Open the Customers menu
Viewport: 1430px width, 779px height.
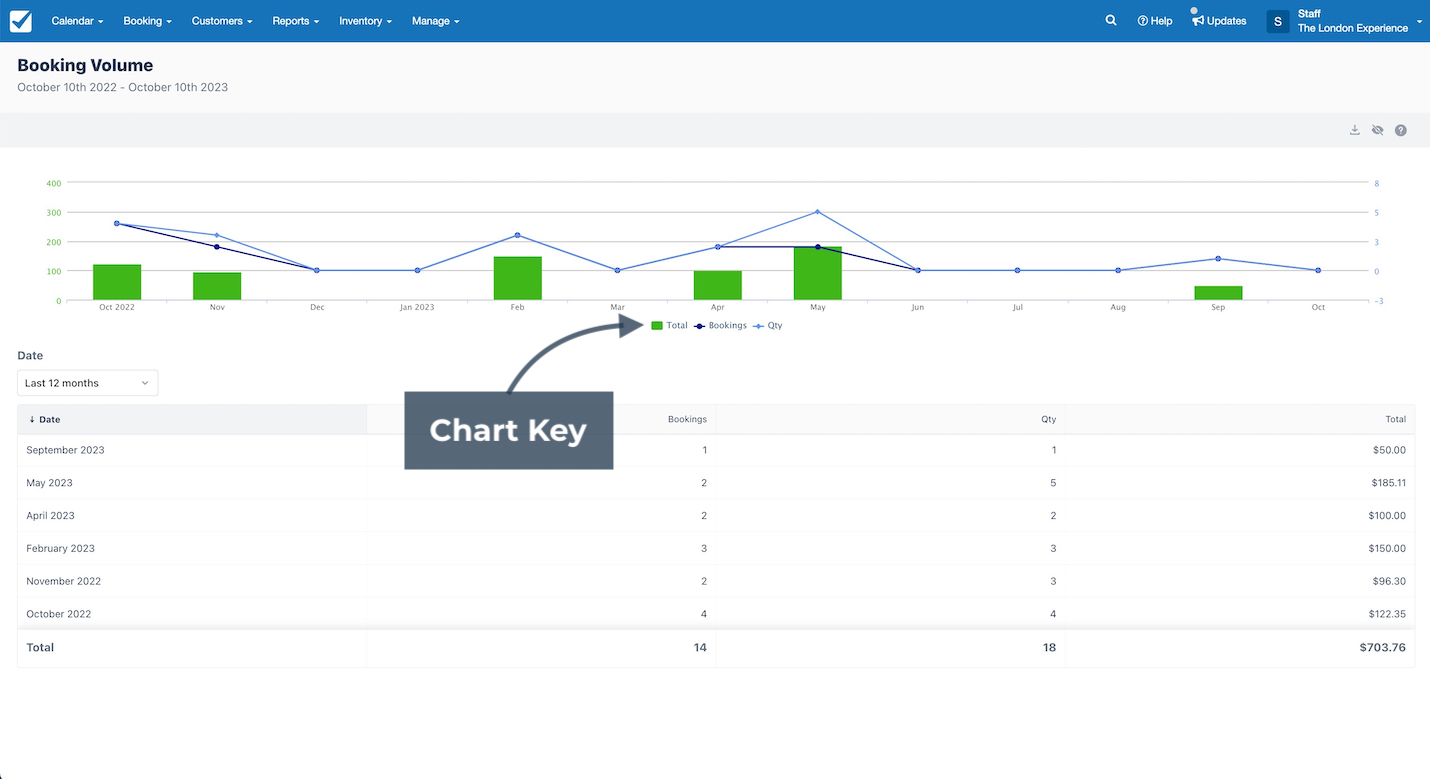(x=222, y=21)
